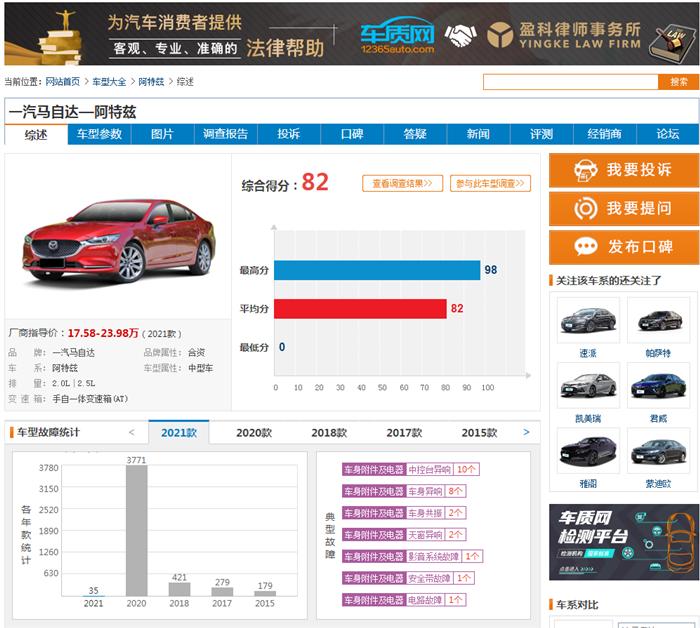Viewport: 700px width, 628px height.
Task: Open the 凯美瑞 car thumbnail
Action: point(588,385)
